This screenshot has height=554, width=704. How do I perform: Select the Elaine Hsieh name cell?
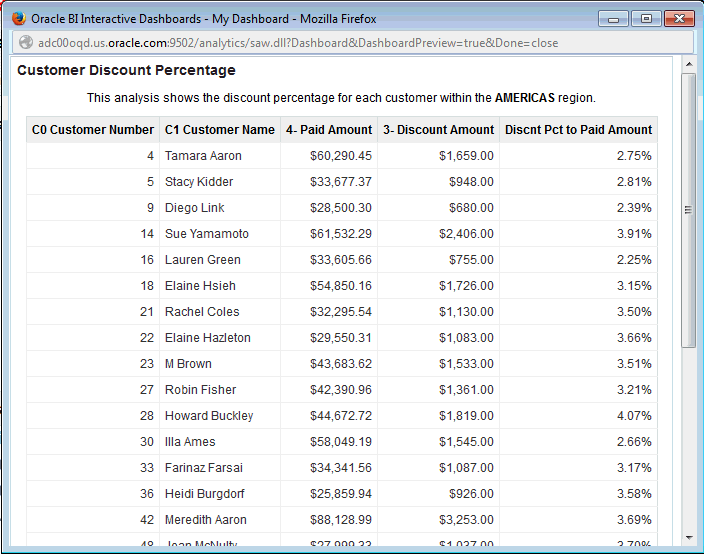(220, 286)
